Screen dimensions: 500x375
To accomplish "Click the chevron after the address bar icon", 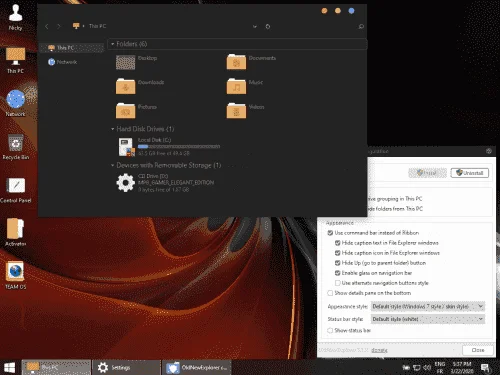I will [x=83, y=26].
